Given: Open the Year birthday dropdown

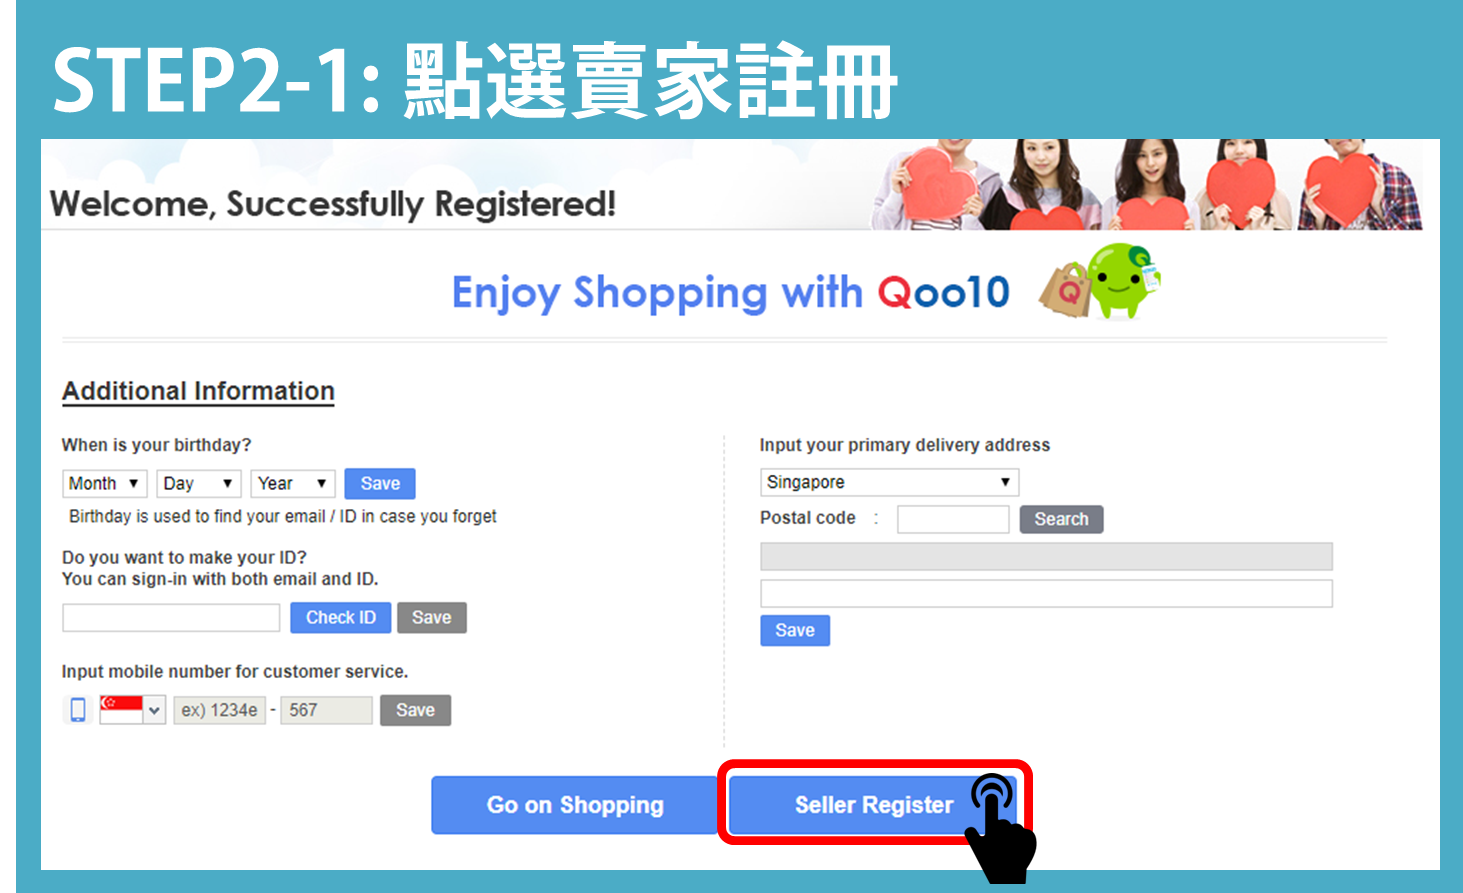Looking at the screenshot, I should click(x=293, y=484).
